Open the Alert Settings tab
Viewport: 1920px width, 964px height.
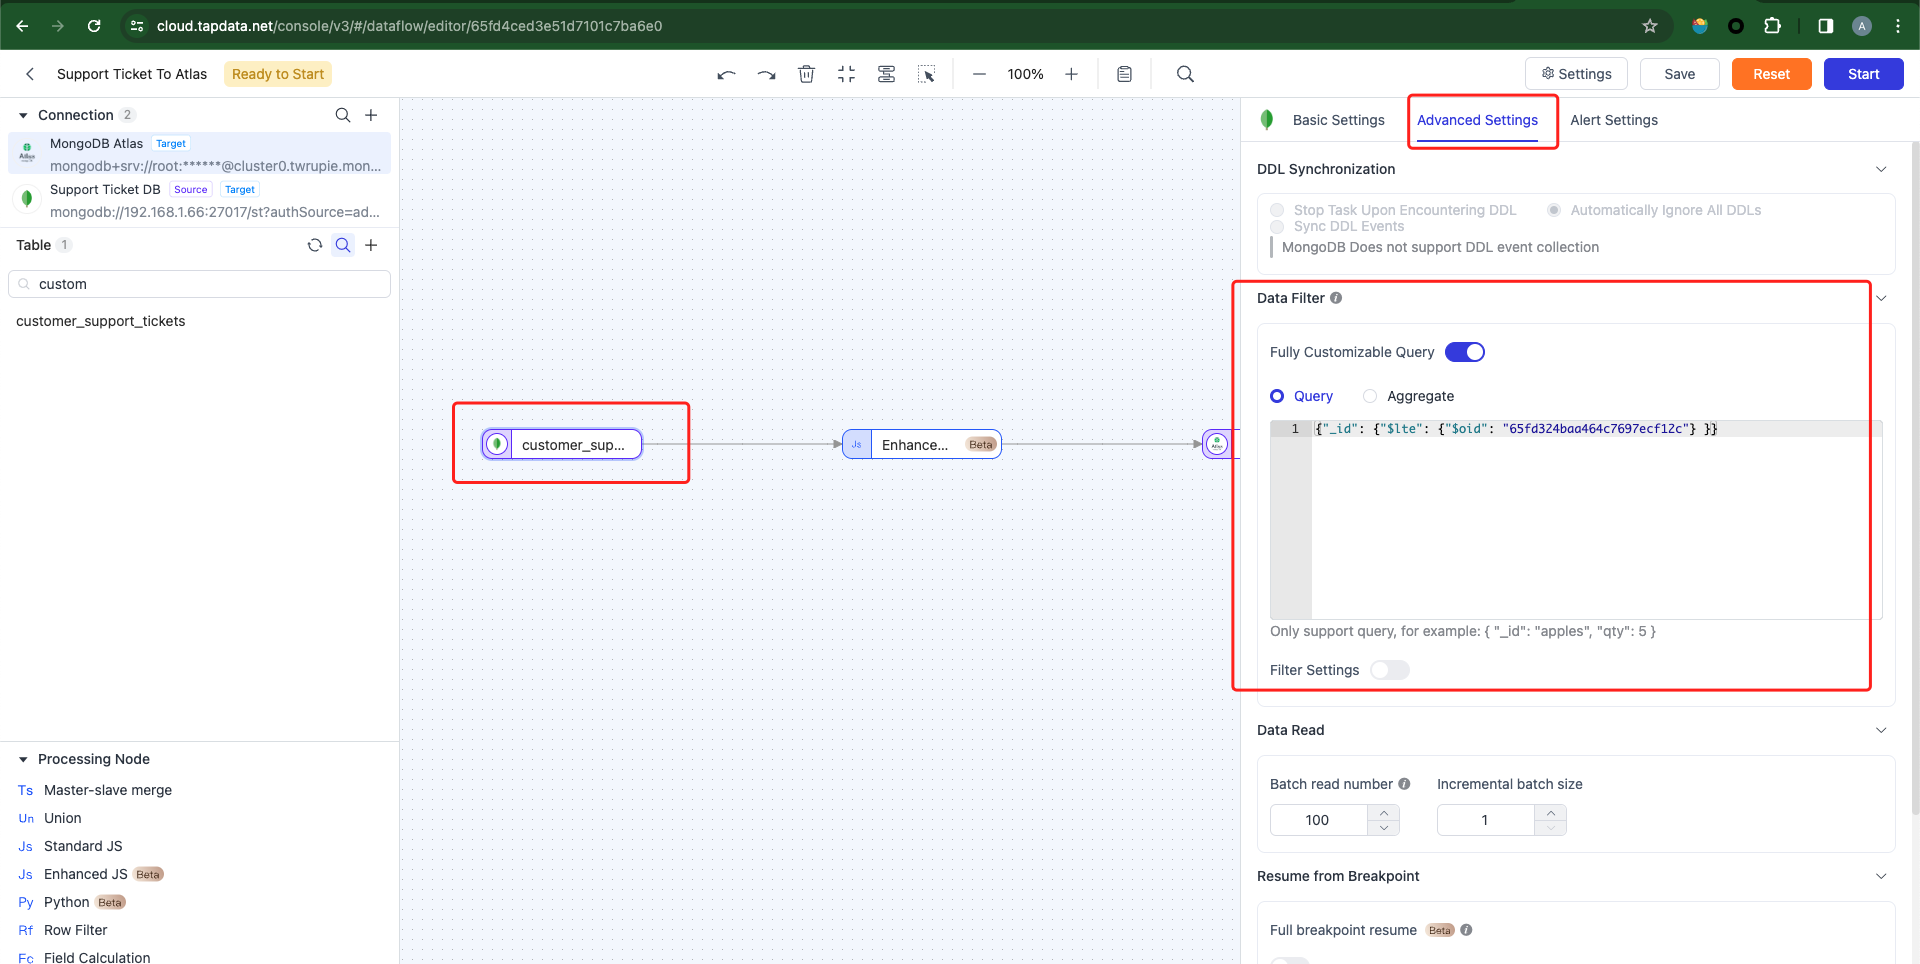pos(1613,120)
